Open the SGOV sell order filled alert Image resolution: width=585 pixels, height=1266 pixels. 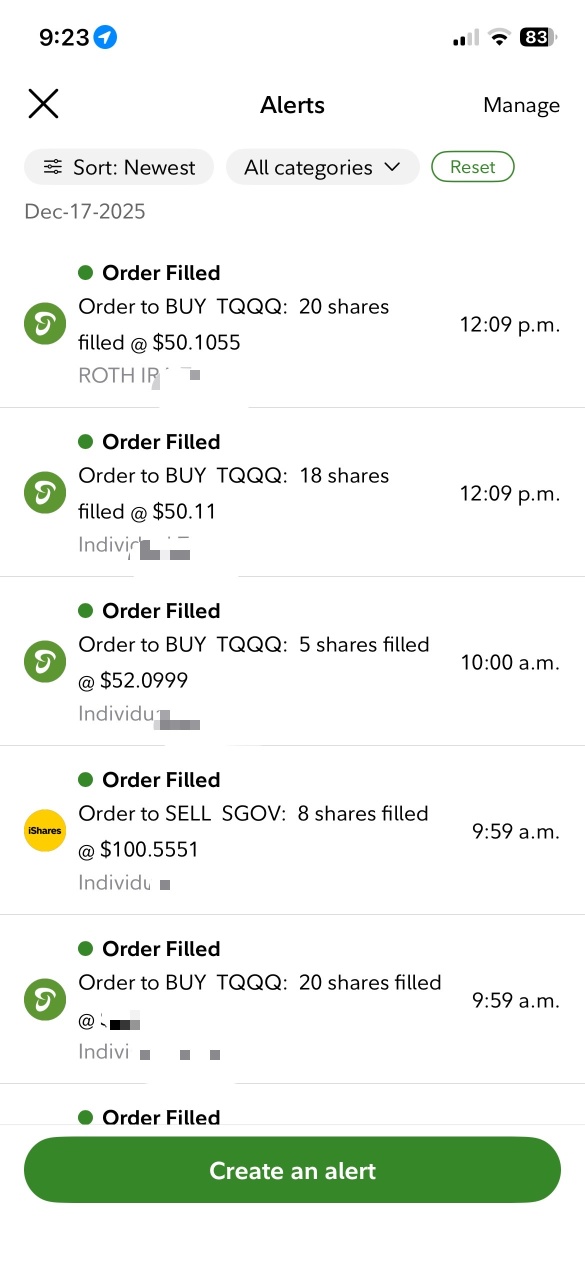click(292, 830)
